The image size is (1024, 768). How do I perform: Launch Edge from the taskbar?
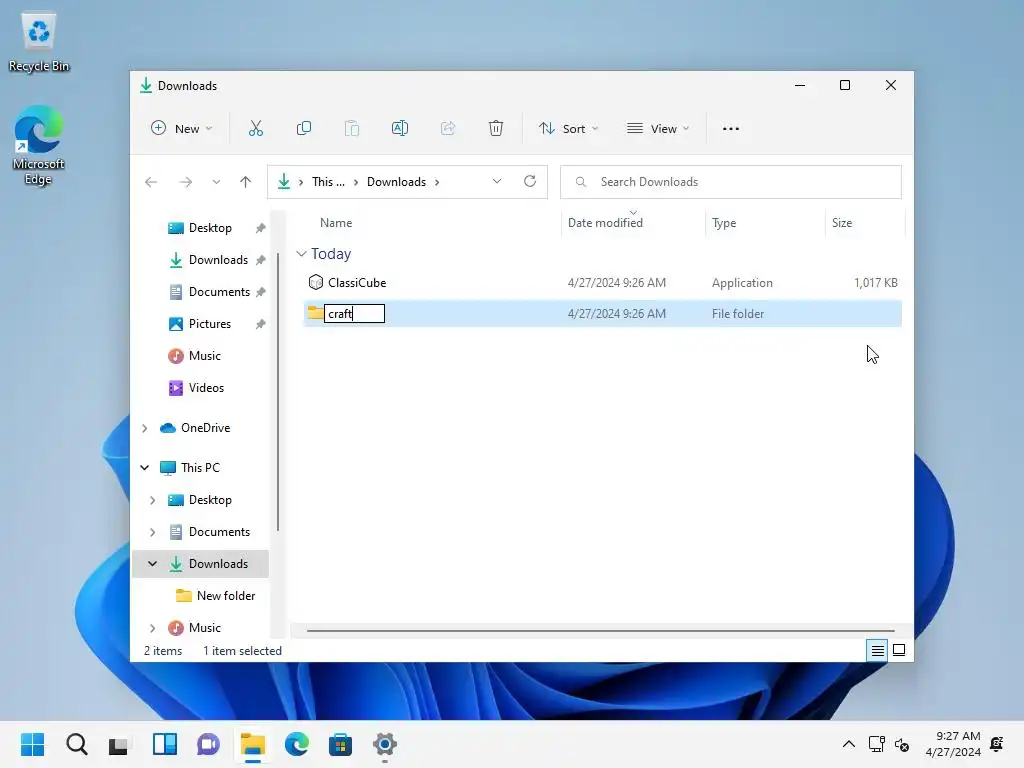pyautogui.click(x=296, y=744)
